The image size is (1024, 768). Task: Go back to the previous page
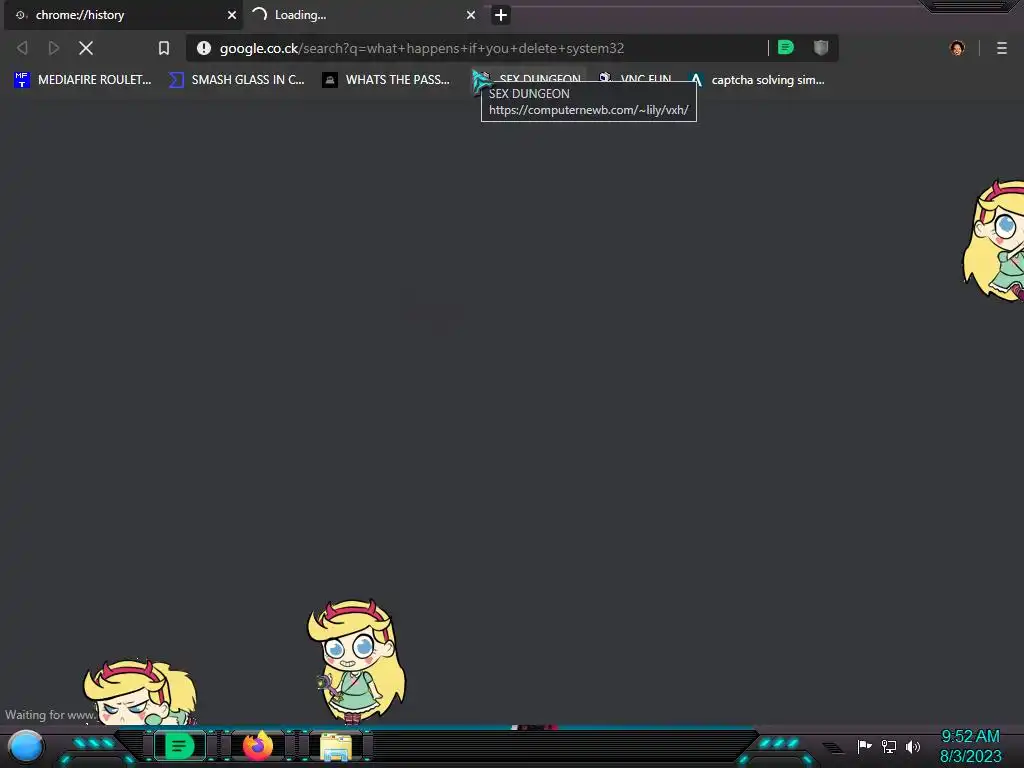point(22,48)
